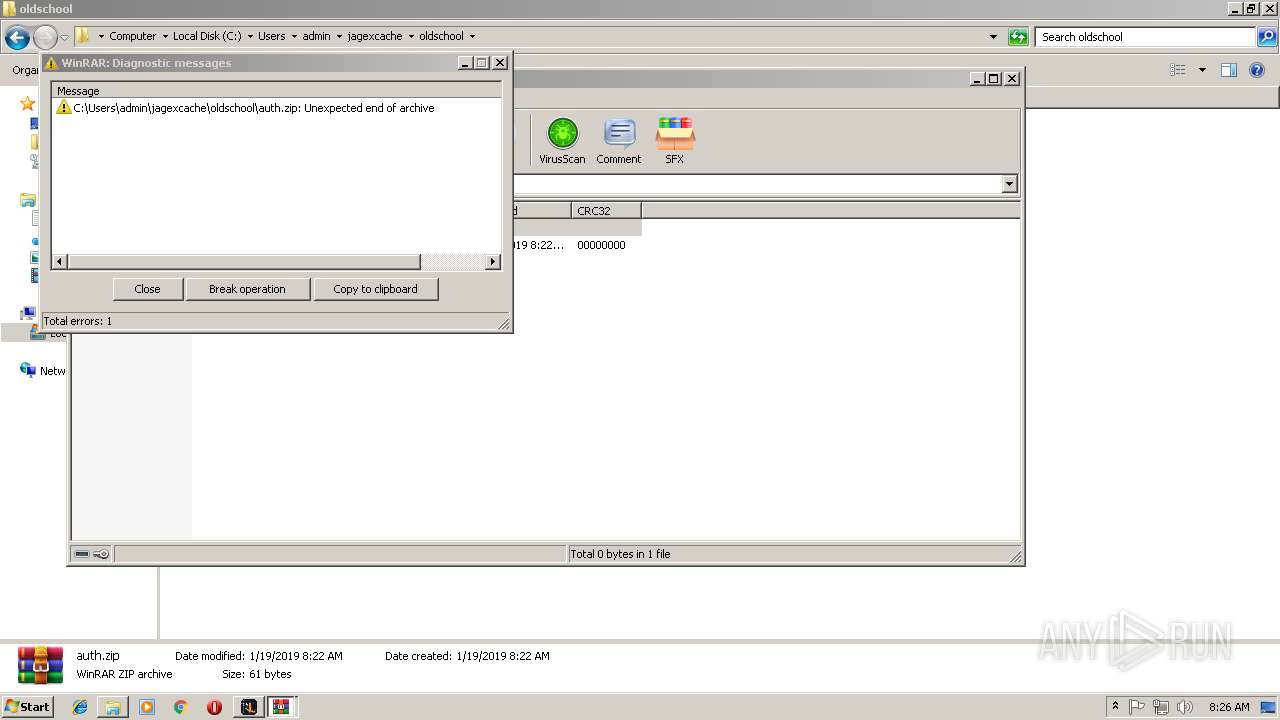Screen dimensions: 1280x720
Task: Show hidden system tray icons
Action: point(1116,707)
